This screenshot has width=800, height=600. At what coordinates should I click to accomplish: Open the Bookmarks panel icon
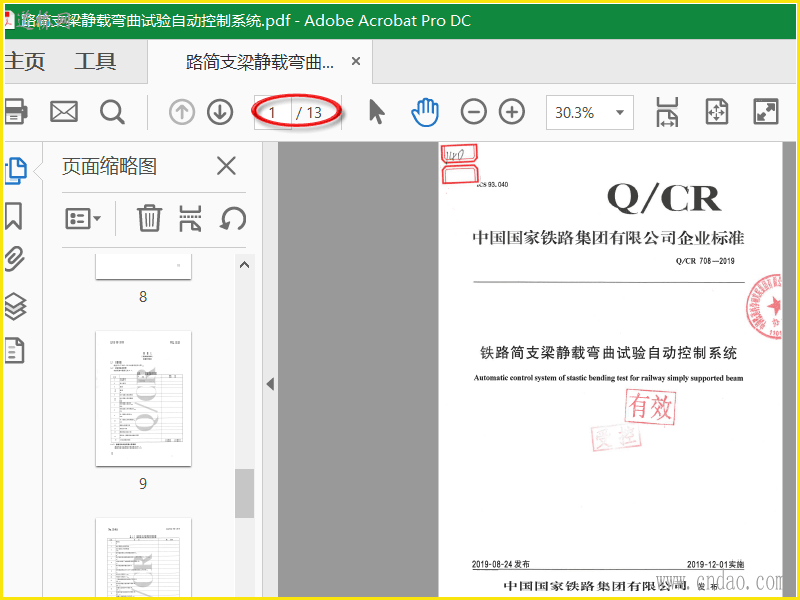tap(14, 216)
